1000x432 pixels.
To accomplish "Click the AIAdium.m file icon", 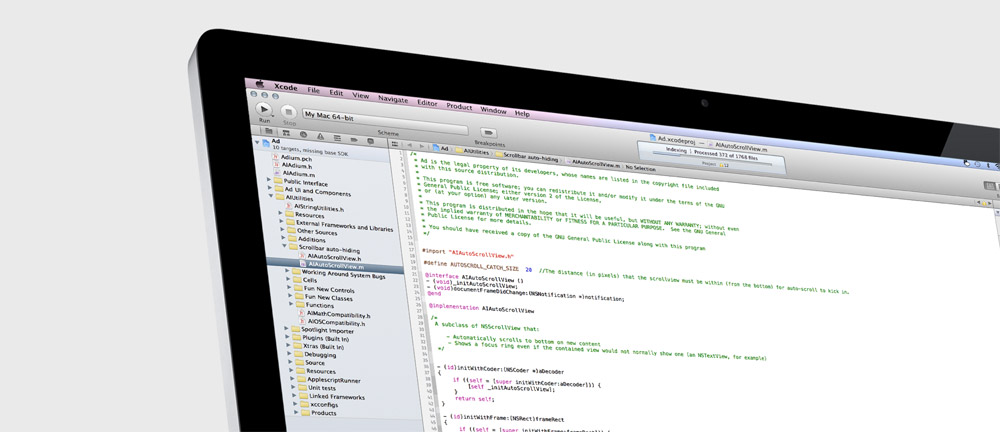I will (x=277, y=172).
